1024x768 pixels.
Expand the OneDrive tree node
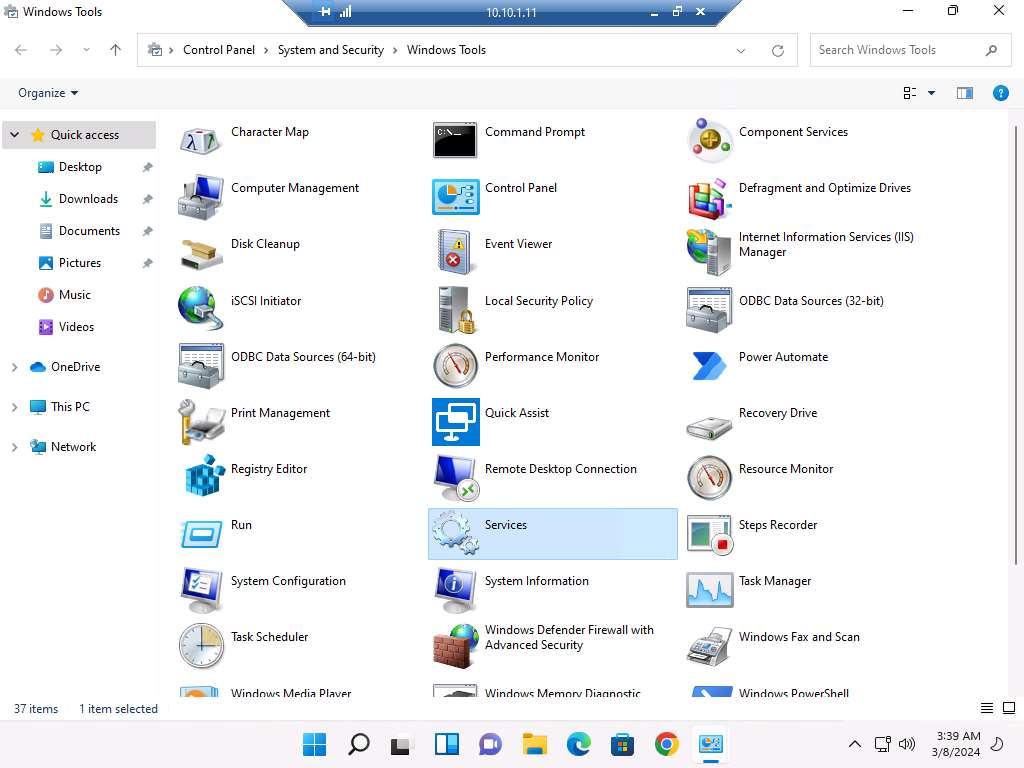coord(14,367)
